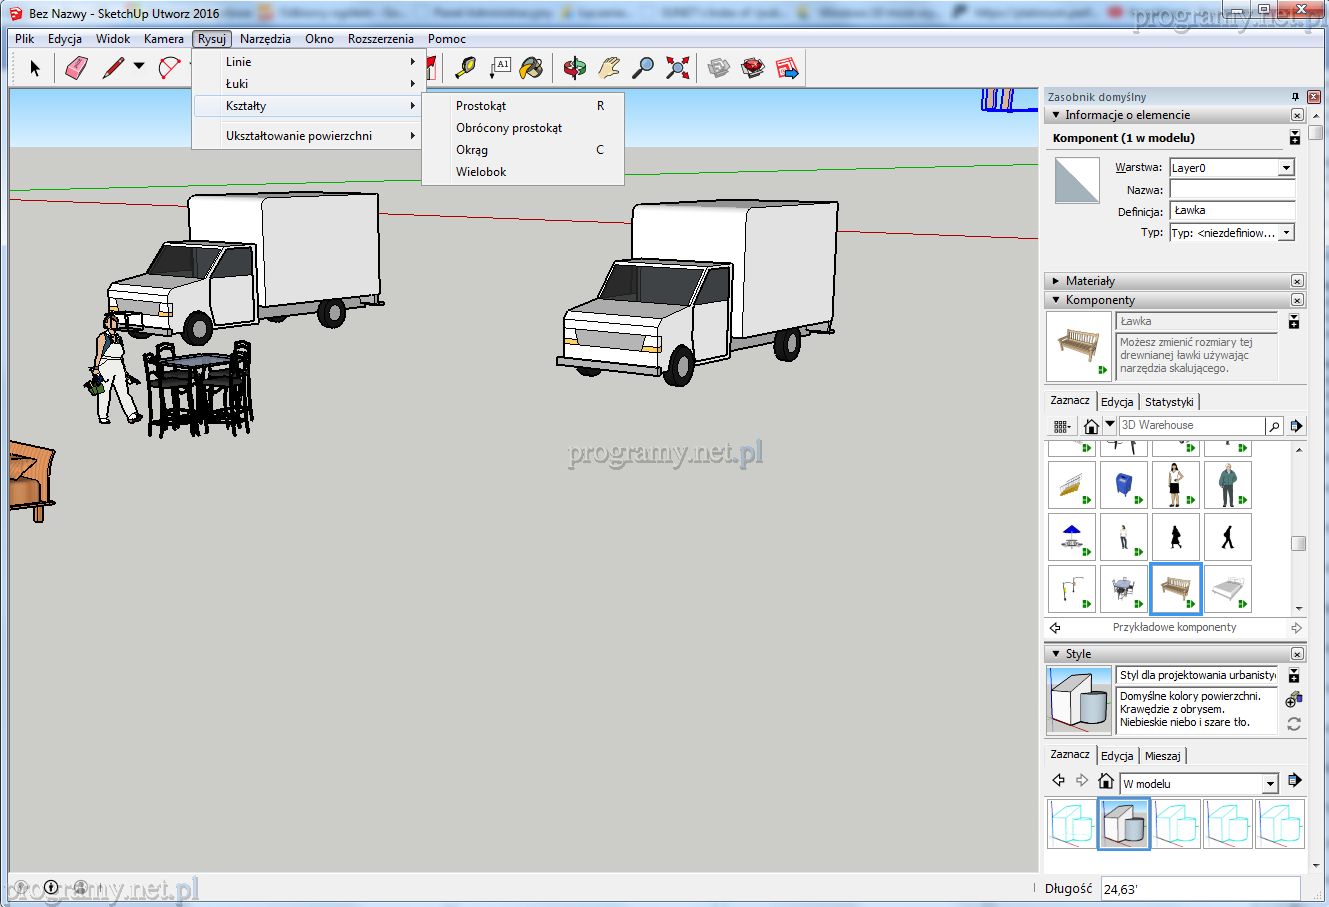Viewport: 1329px width, 907px height.
Task: Collapse the Style panel section
Action: coord(1056,654)
